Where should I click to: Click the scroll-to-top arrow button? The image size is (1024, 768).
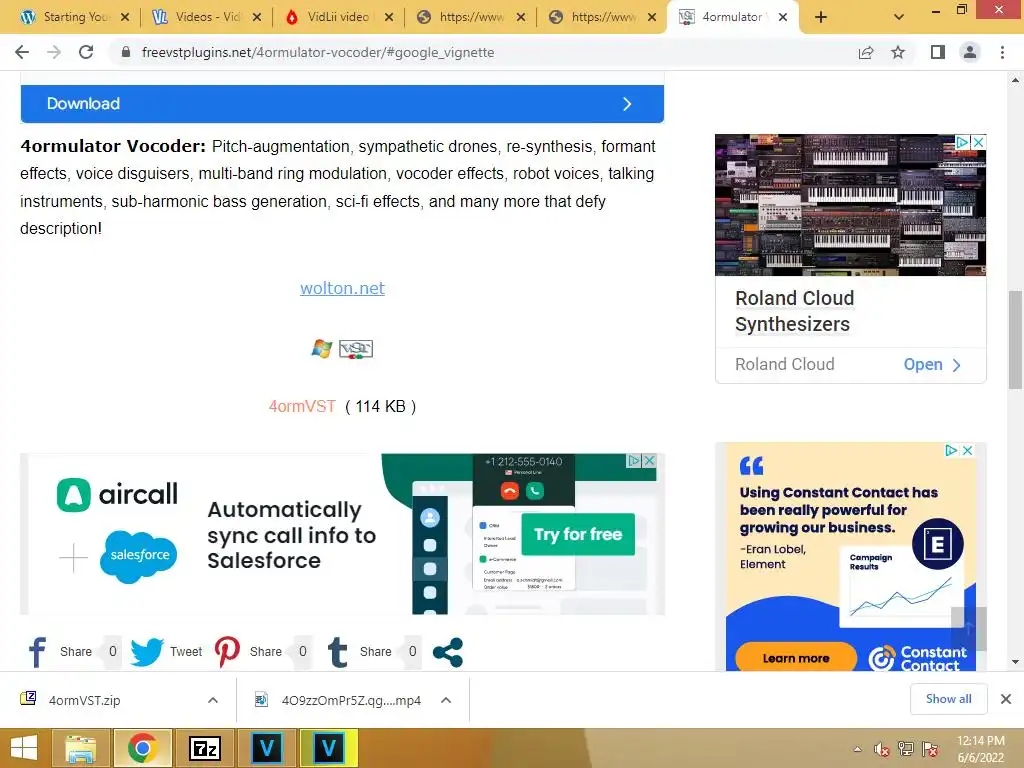pyautogui.click(x=969, y=629)
